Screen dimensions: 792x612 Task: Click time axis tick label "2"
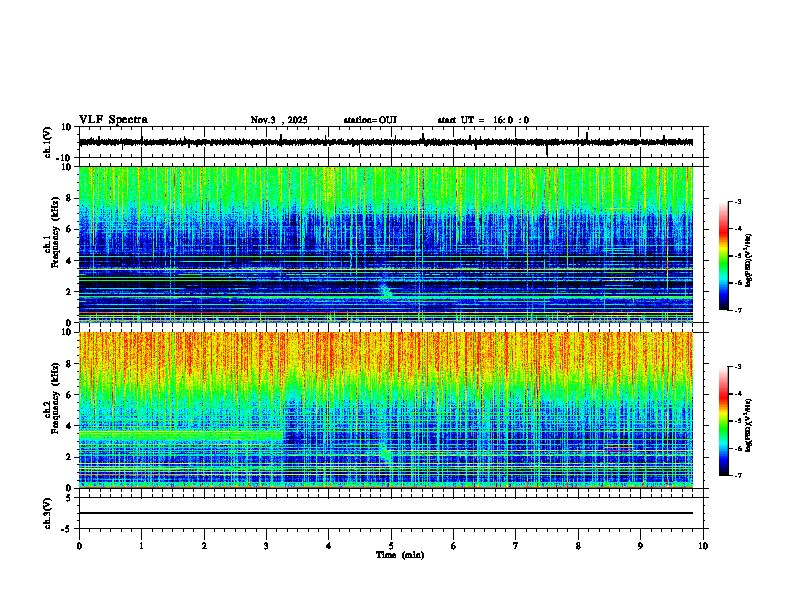tap(204, 546)
